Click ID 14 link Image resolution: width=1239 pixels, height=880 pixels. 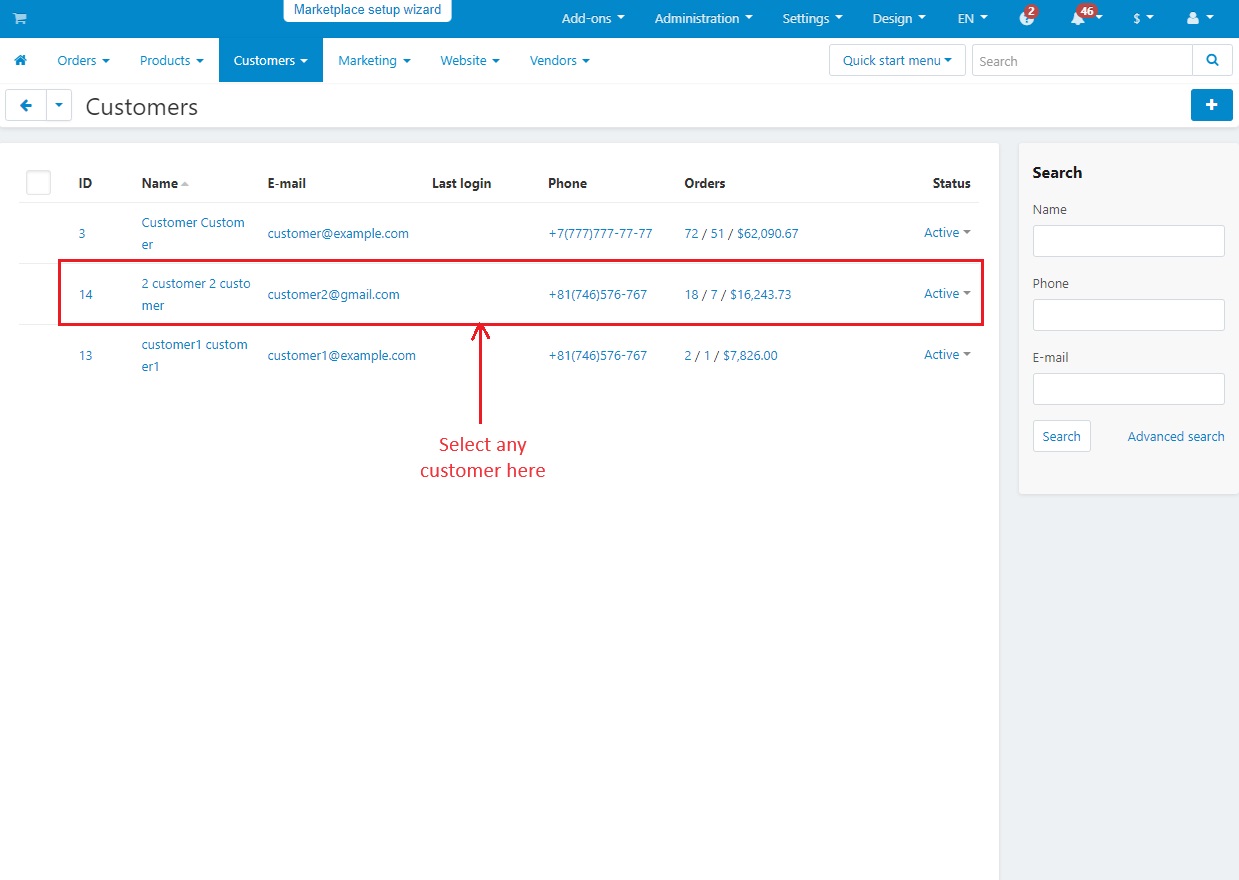tap(86, 294)
